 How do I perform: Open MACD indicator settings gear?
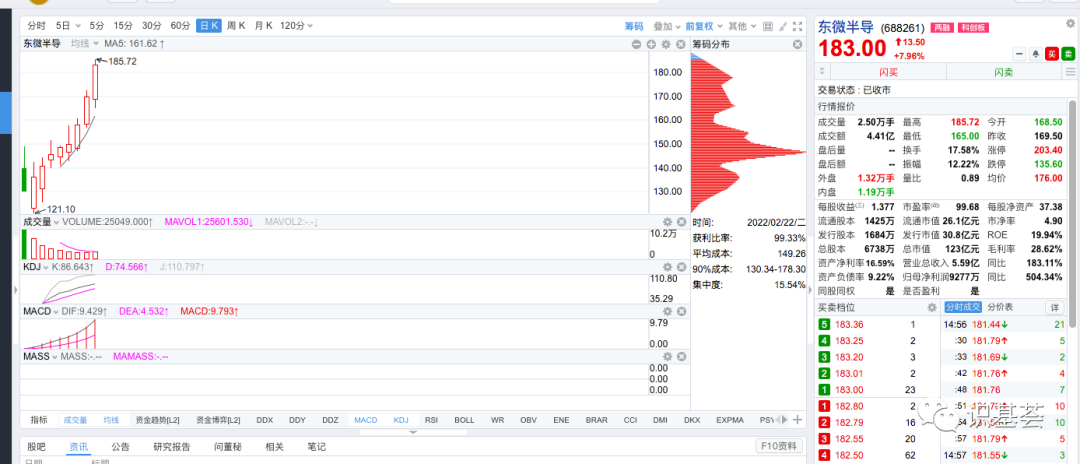tap(667, 312)
